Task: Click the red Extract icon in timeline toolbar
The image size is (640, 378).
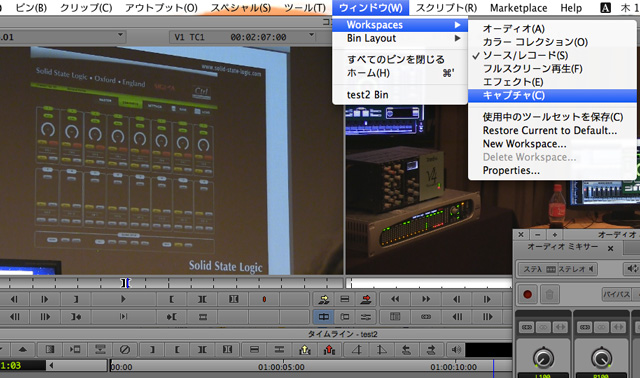Action: 329,349
